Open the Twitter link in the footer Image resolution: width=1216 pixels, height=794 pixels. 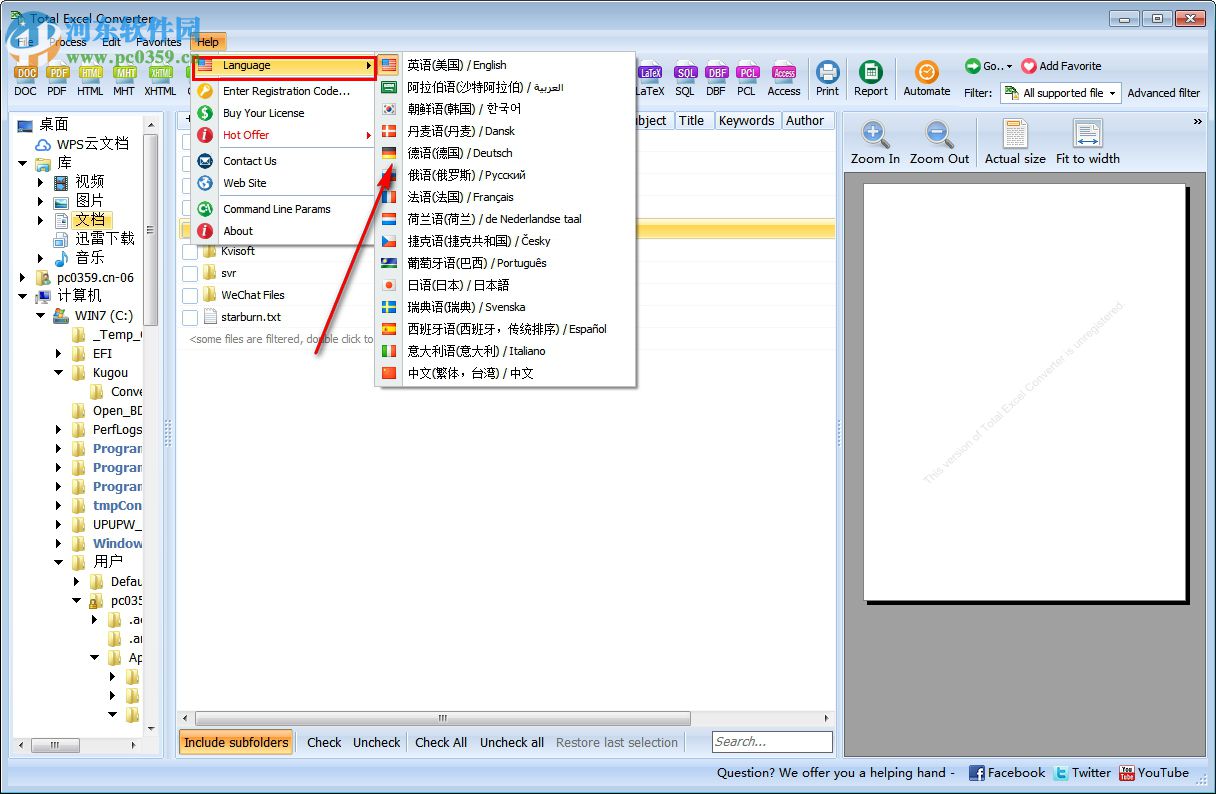[1090, 772]
